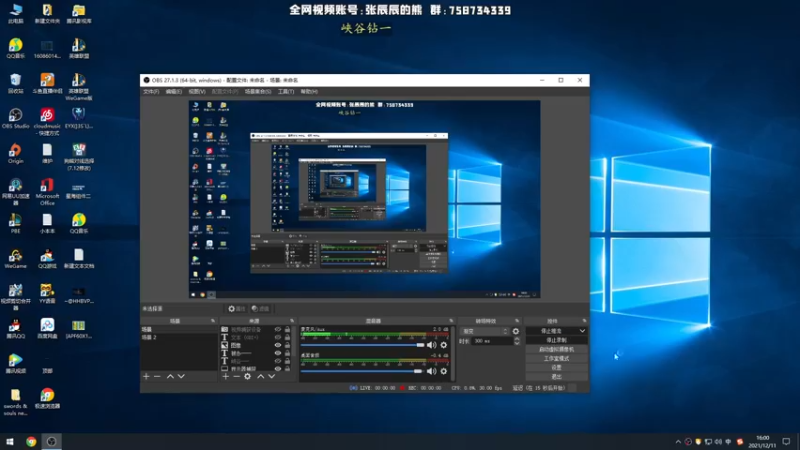The width and height of the screenshot is (800, 450).
Task: Click the Audio Mixer vertical scrollbar
Action: (x=453, y=353)
